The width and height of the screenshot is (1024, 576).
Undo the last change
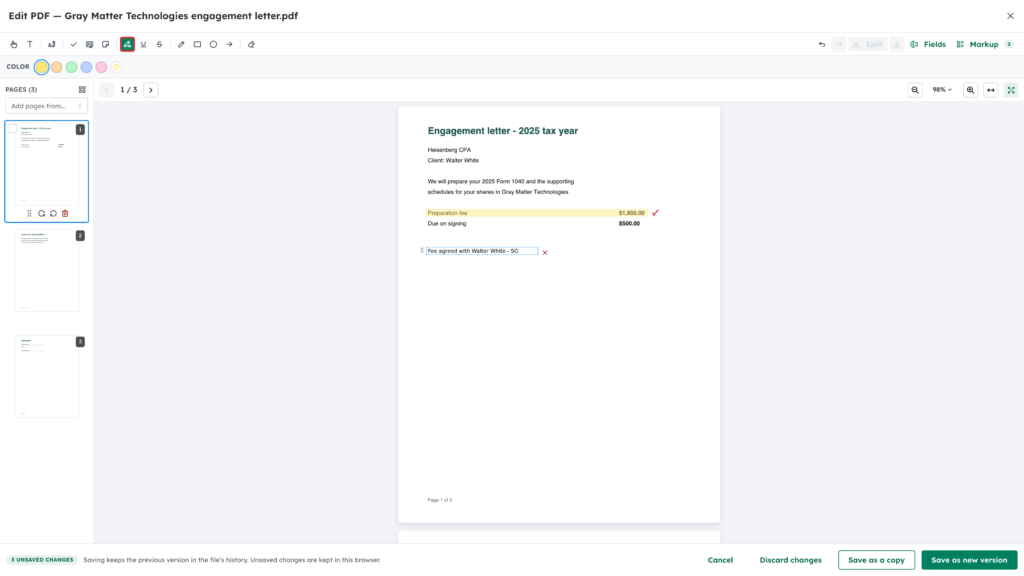click(x=822, y=44)
